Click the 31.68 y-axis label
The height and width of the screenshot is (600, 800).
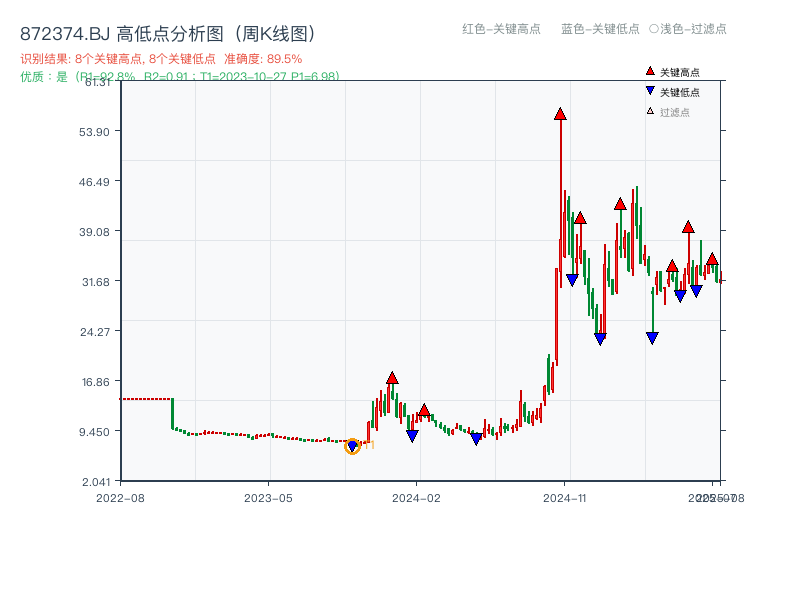(x=96, y=282)
